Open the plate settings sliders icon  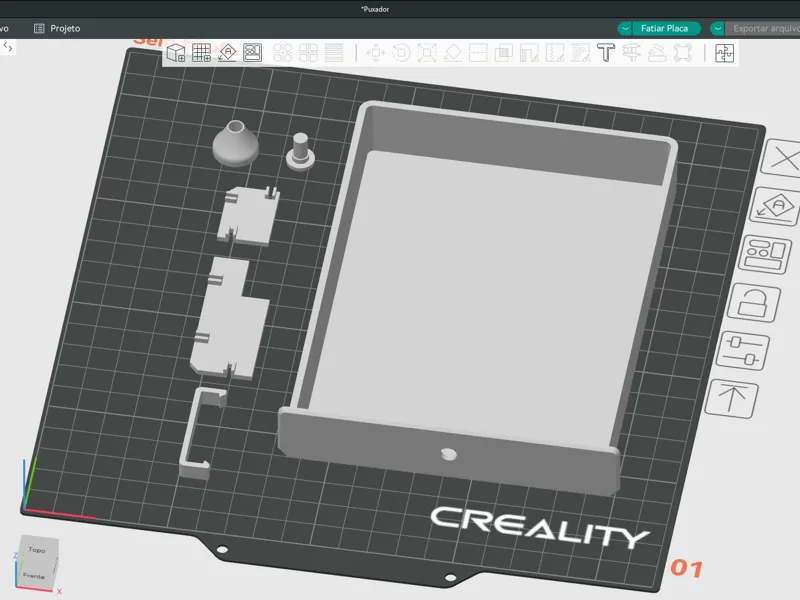point(743,351)
